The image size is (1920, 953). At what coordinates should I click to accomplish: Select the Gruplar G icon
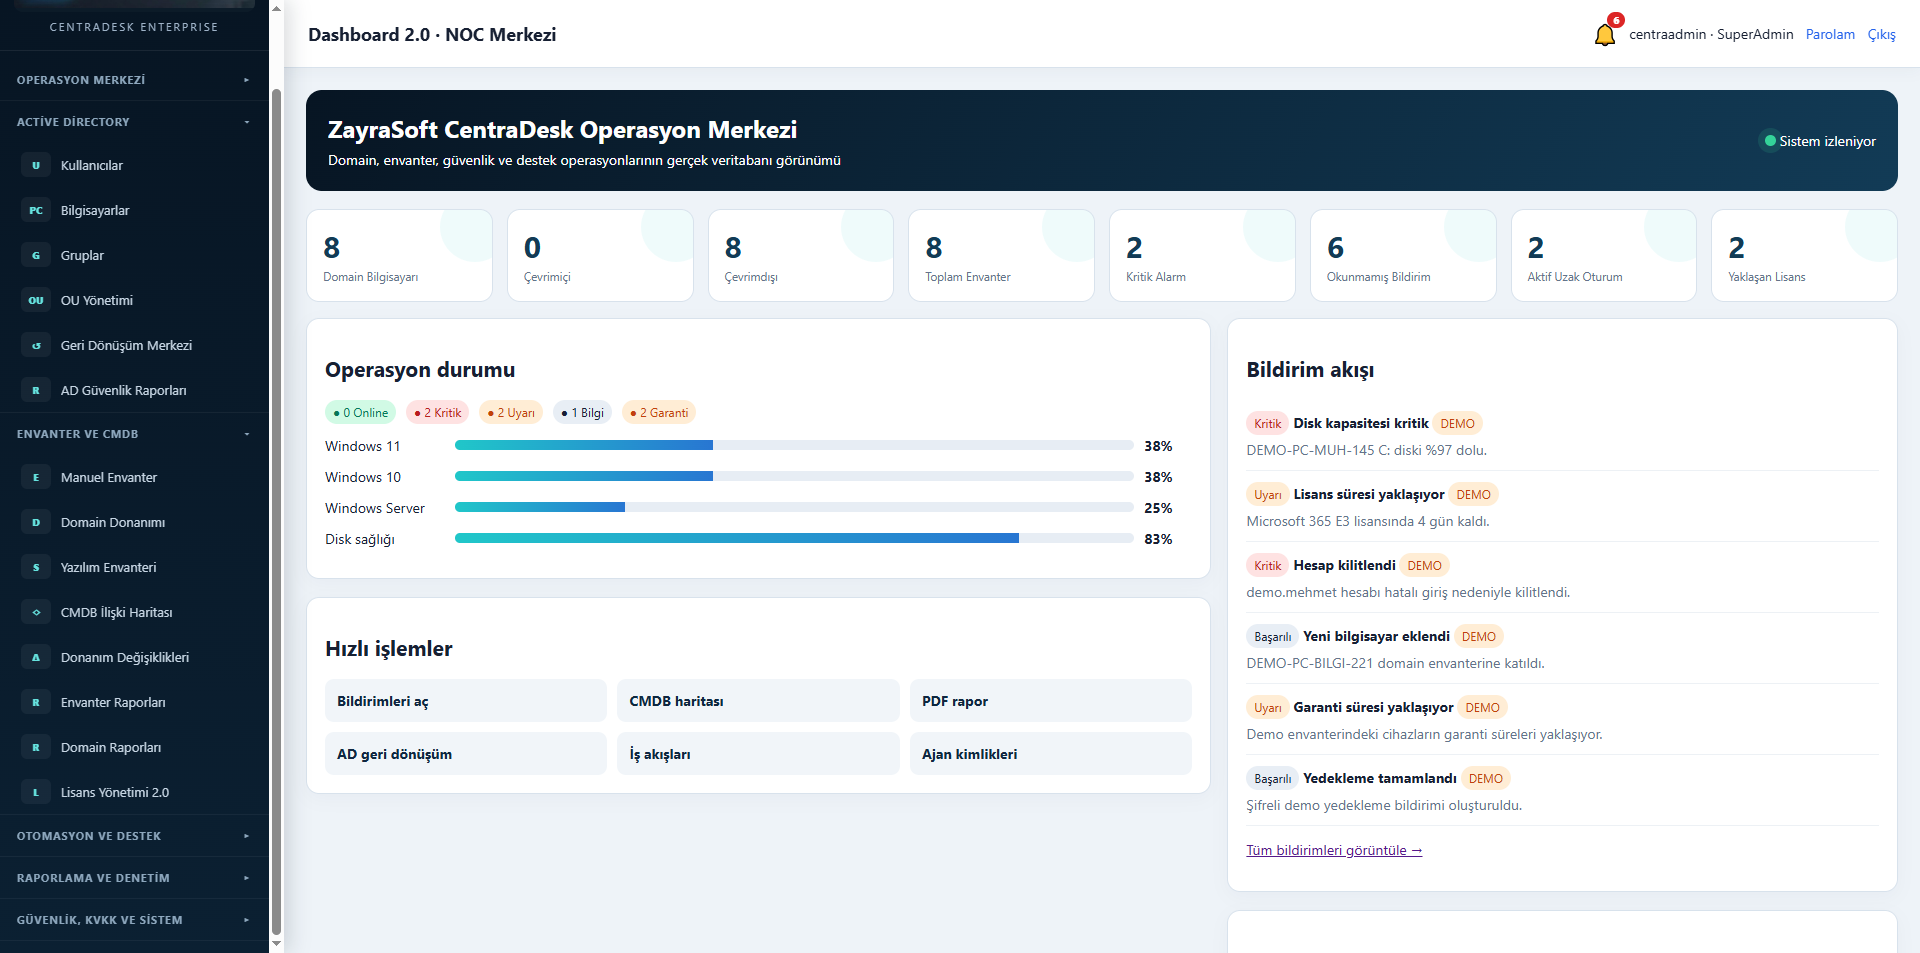coord(36,255)
